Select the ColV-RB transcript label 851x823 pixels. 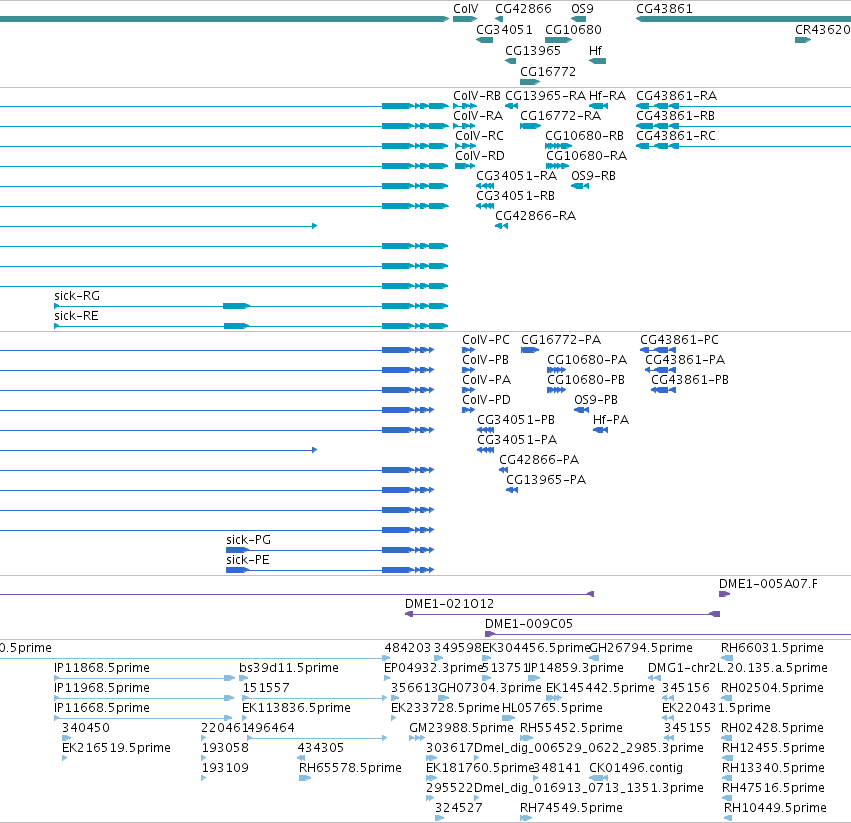point(477,96)
